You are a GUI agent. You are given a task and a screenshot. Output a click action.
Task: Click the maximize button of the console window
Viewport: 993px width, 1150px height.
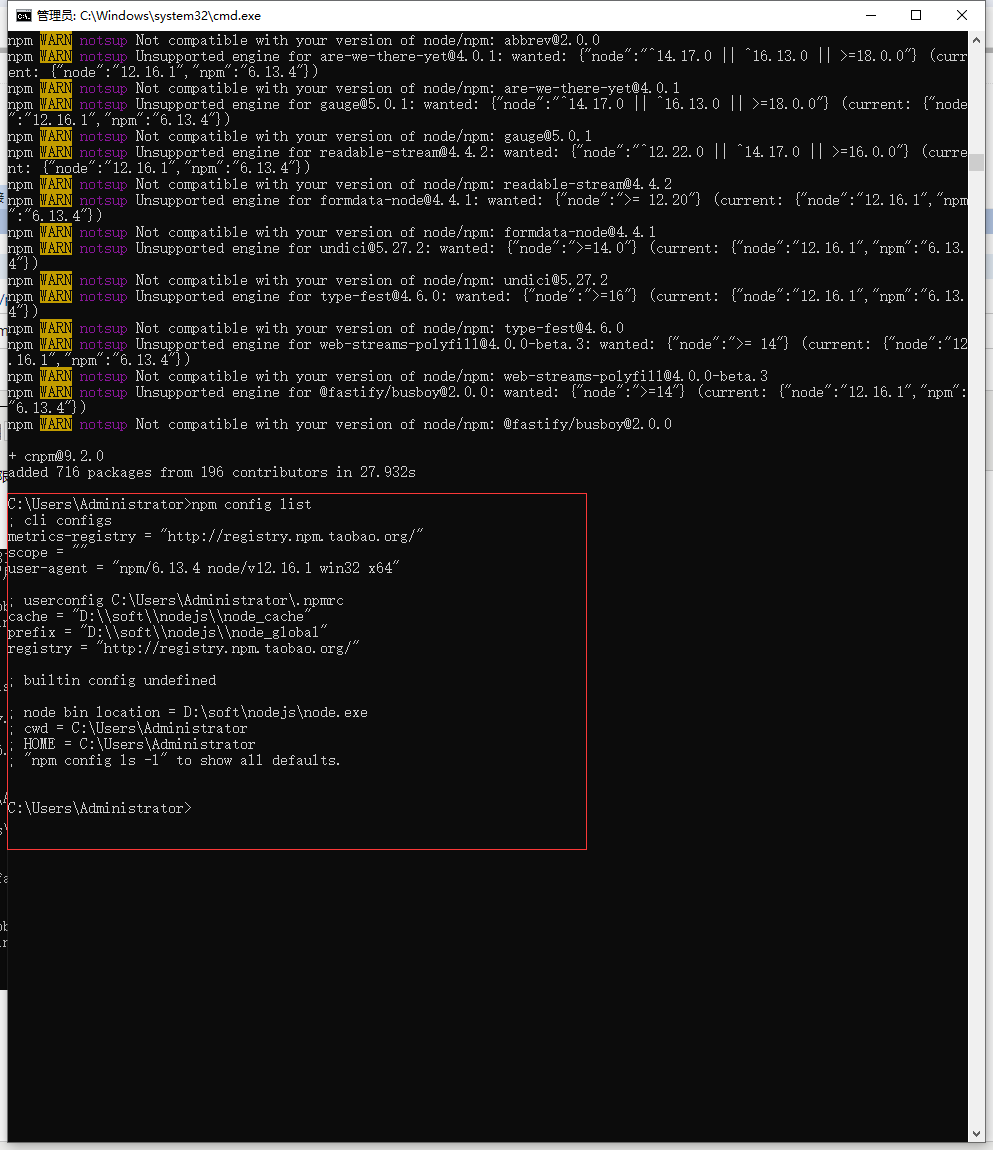click(915, 15)
